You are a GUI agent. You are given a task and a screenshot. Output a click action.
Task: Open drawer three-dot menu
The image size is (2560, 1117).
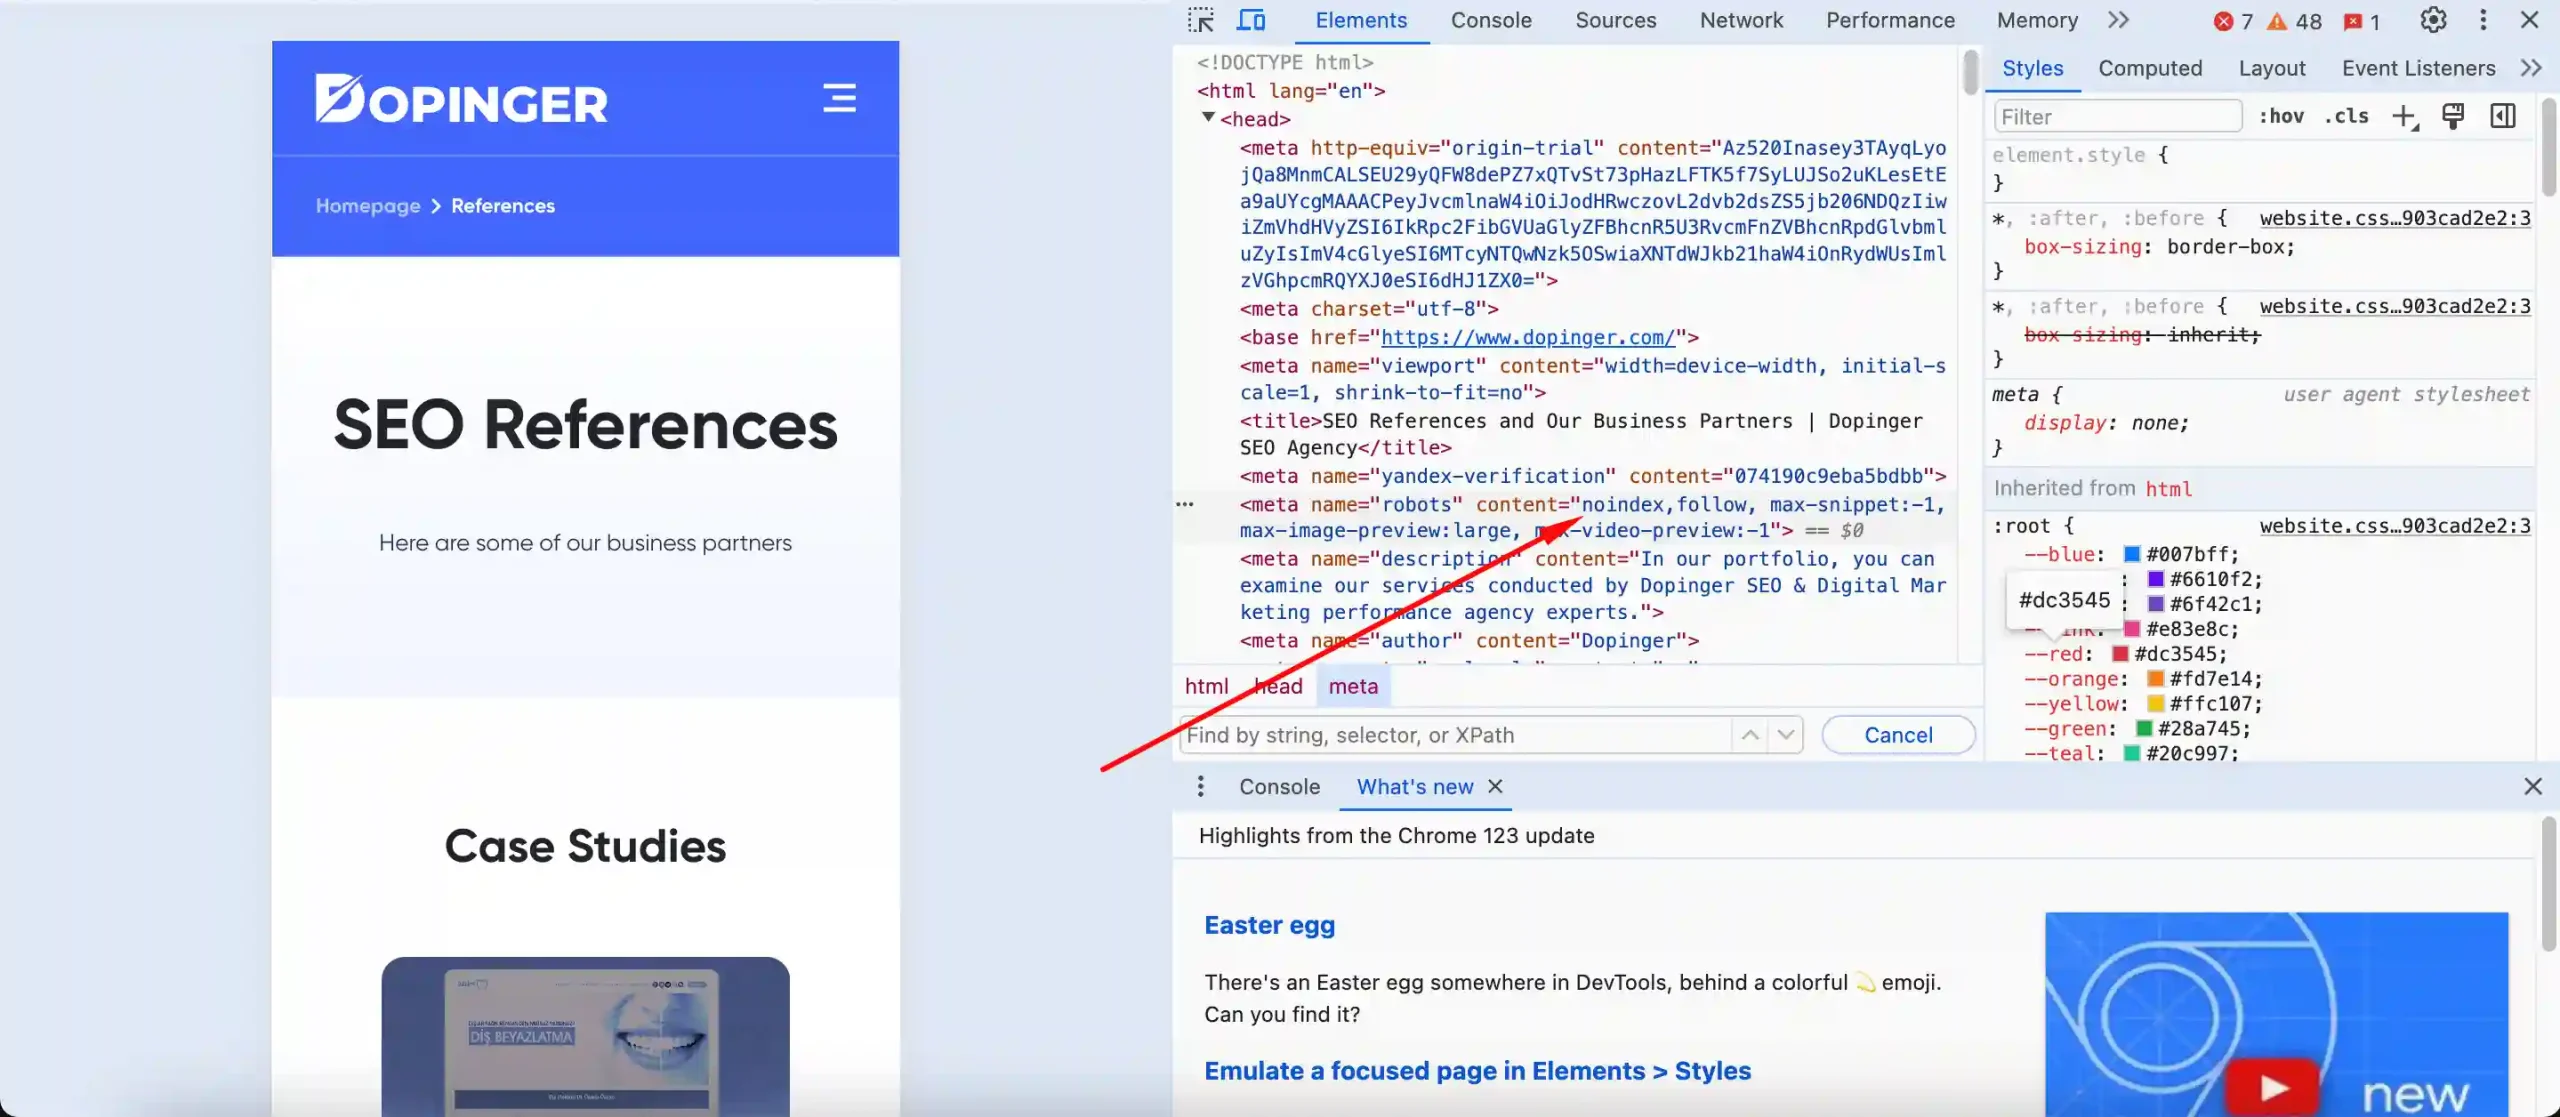1200,786
